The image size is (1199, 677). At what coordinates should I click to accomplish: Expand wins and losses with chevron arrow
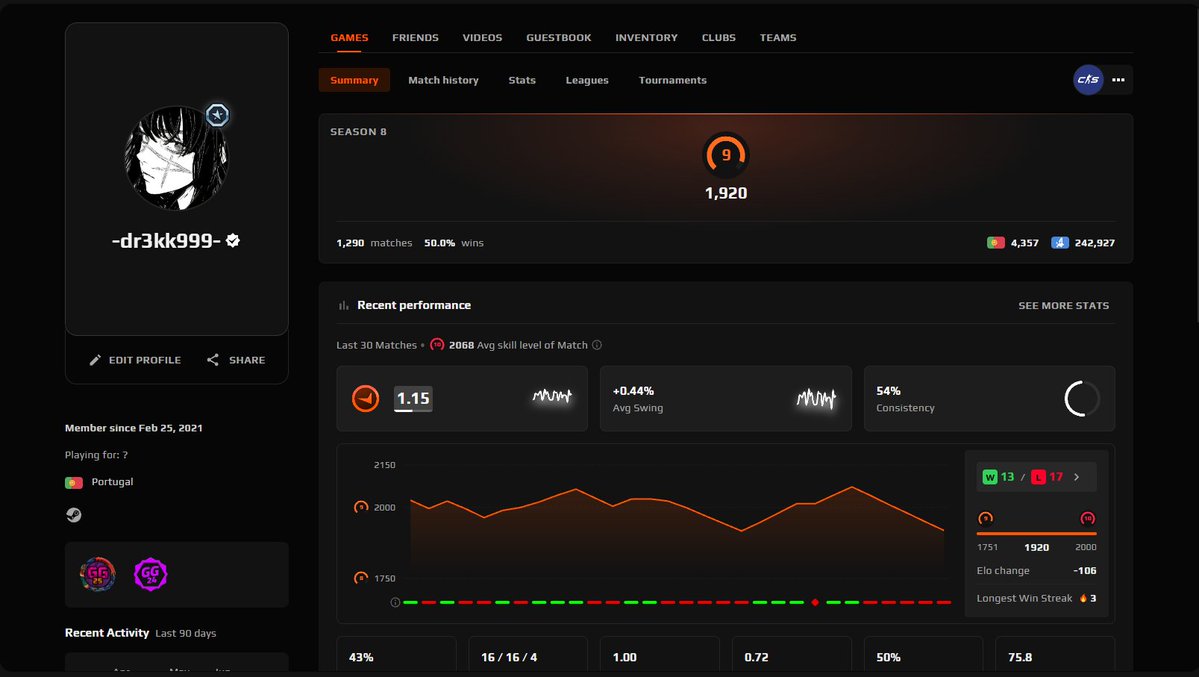pyautogui.click(x=1077, y=477)
